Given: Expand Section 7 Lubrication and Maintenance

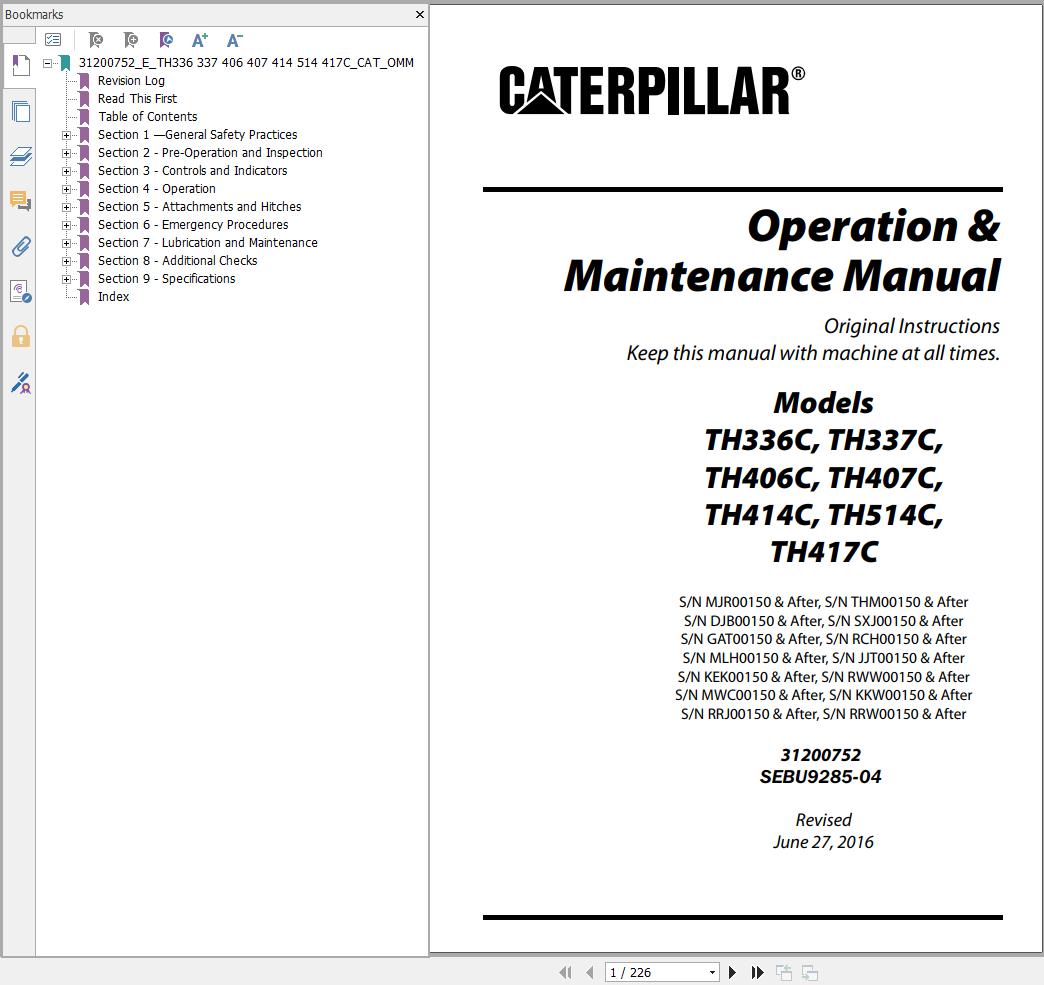Looking at the screenshot, I should [66, 243].
